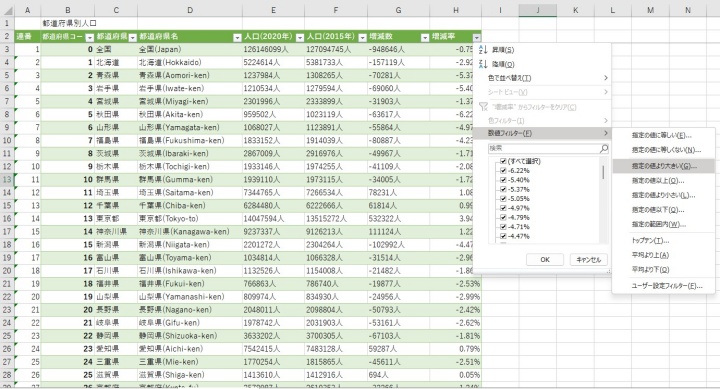This screenshot has width=720, height=389.
Task: Open the 都道府県コード column filter dropdown
Action: pyautogui.click(x=90, y=38)
